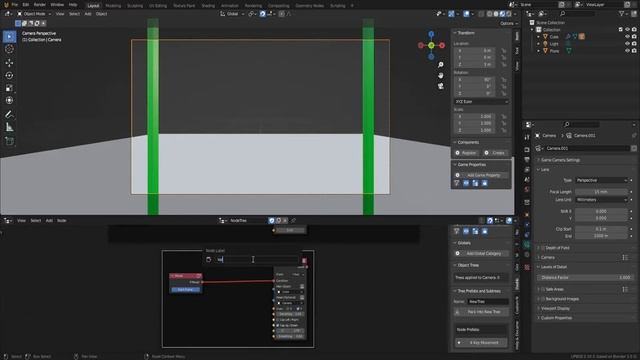Click the Add Game Property button
Image resolution: width=640 pixels, height=360 pixels.
tap(481, 175)
